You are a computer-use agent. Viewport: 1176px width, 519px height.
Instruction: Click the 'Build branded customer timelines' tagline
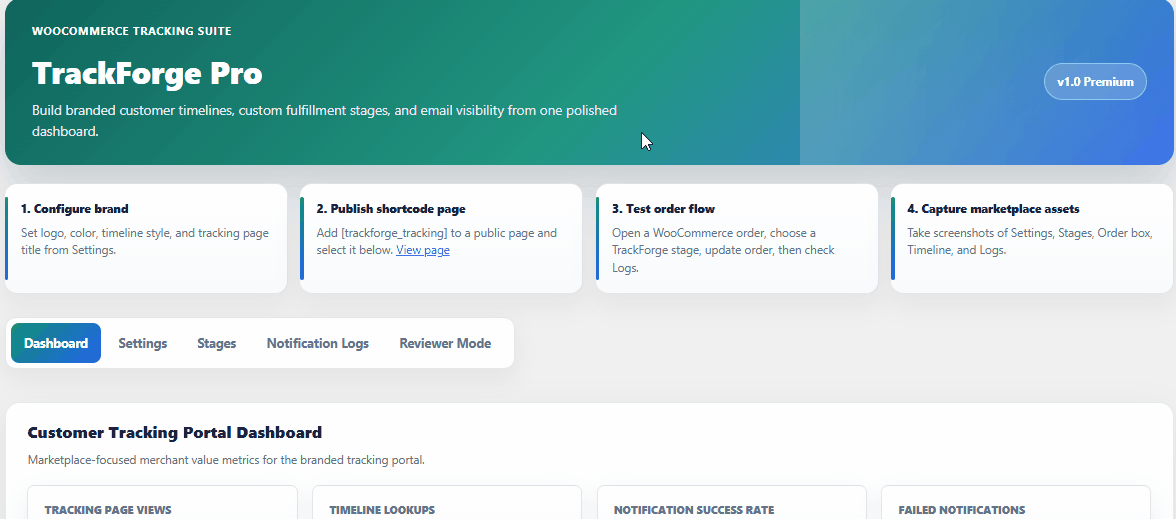[324, 120]
